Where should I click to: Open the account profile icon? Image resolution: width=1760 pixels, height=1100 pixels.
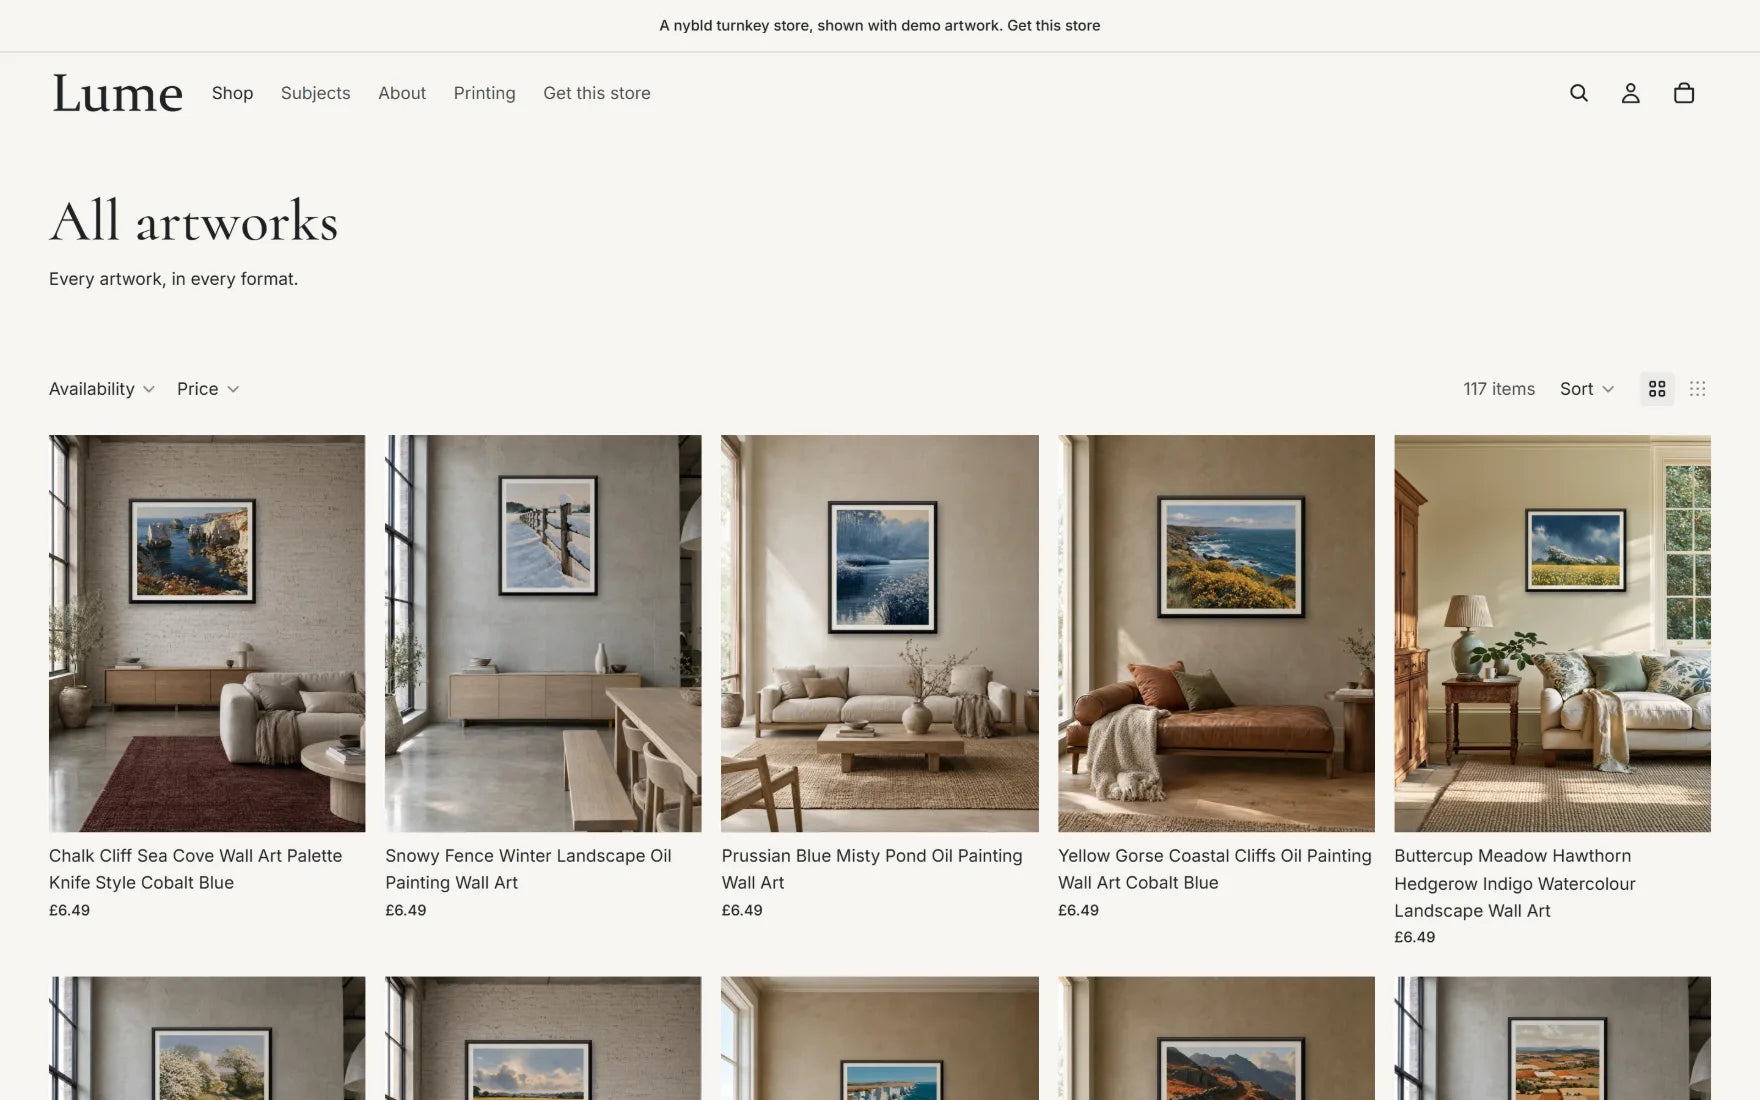pyautogui.click(x=1631, y=93)
